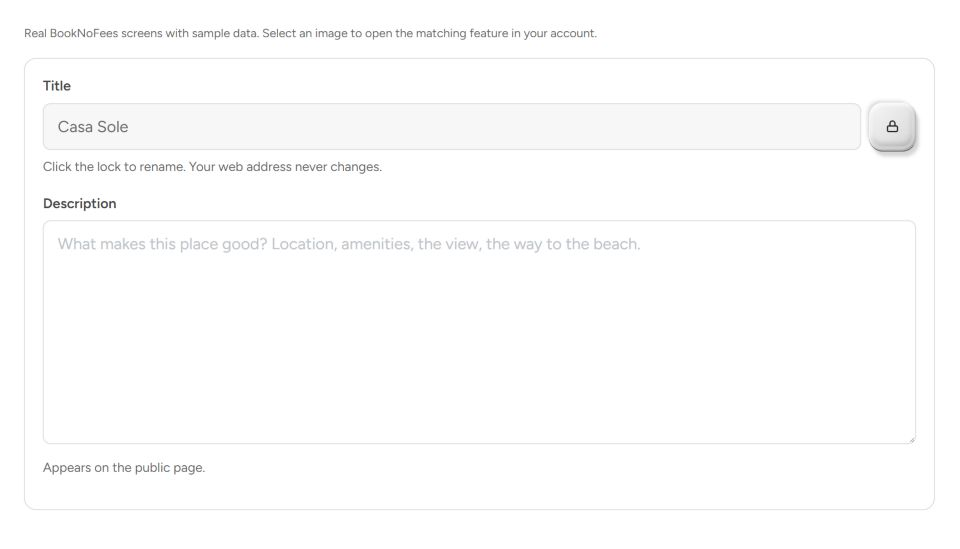
Task: Unlock the title with the padlock icon
Action: pyautogui.click(x=892, y=127)
